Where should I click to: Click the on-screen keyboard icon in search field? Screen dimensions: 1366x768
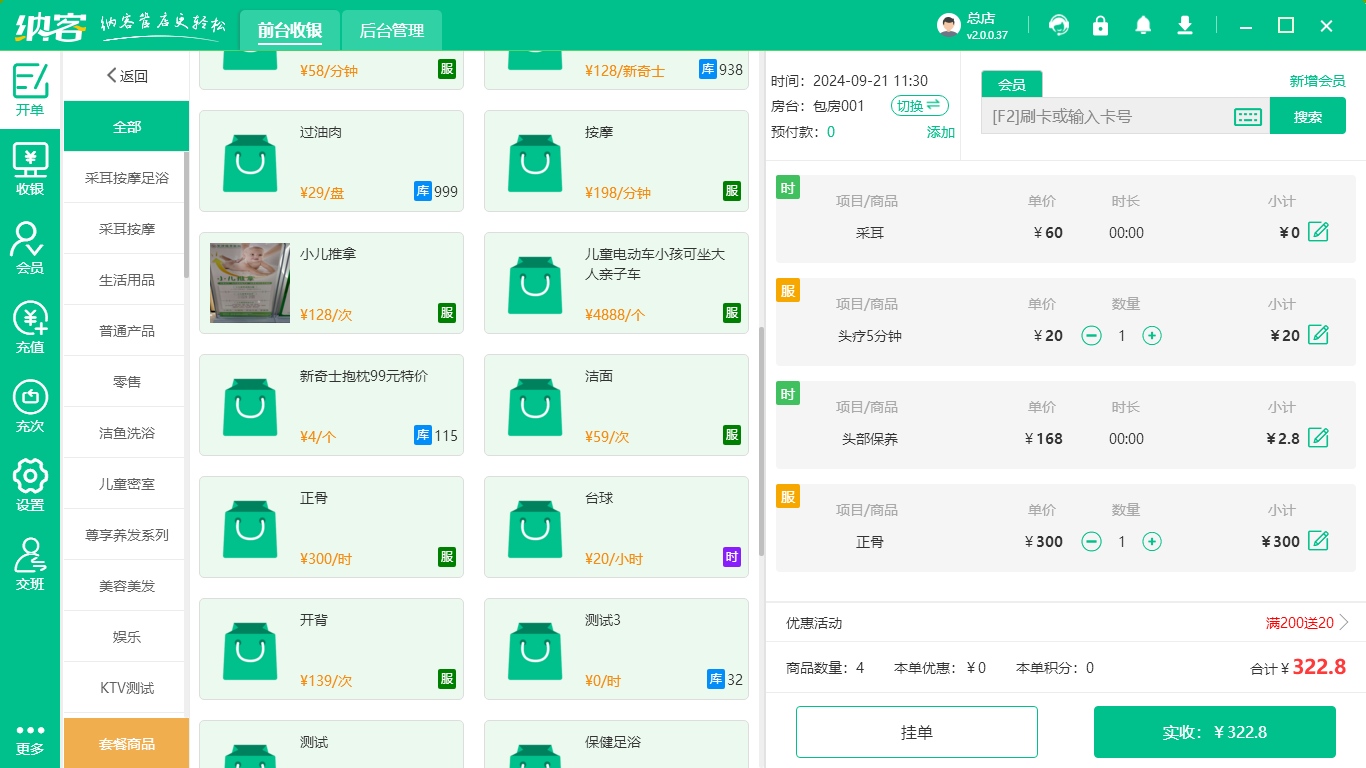1247,117
